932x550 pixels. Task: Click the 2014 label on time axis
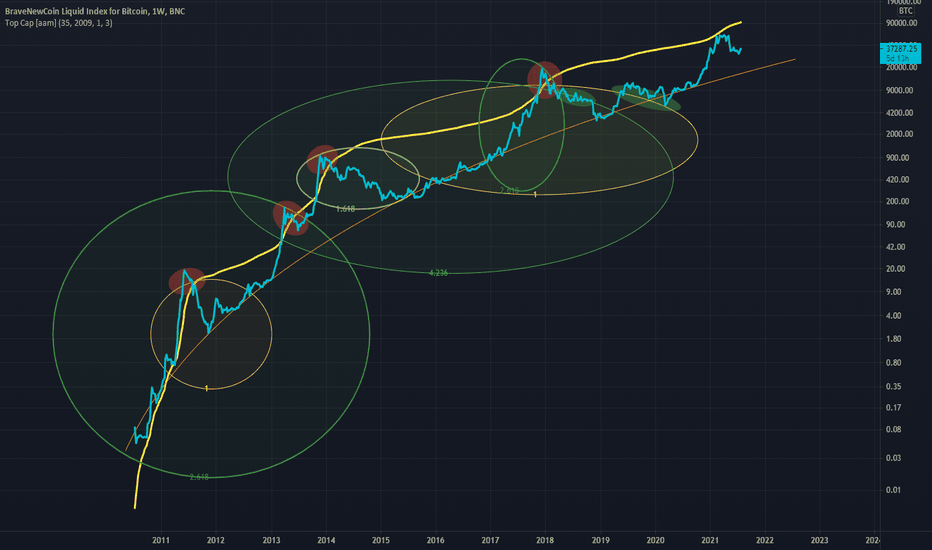326,540
